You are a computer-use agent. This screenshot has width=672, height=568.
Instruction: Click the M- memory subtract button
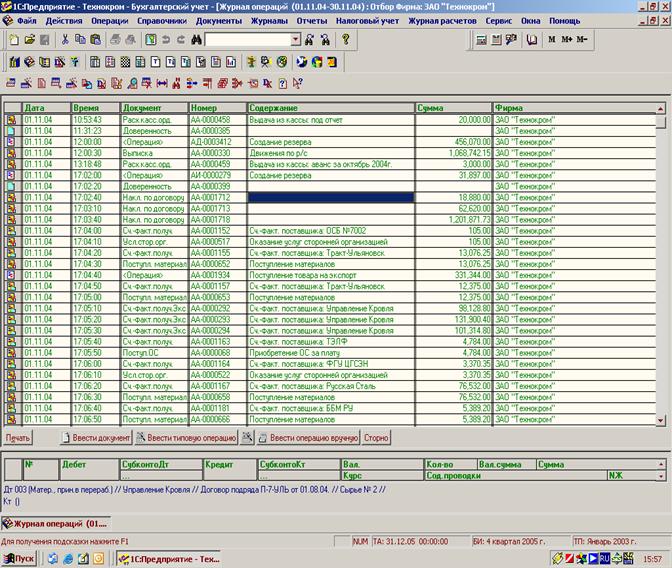pyautogui.click(x=584, y=39)
